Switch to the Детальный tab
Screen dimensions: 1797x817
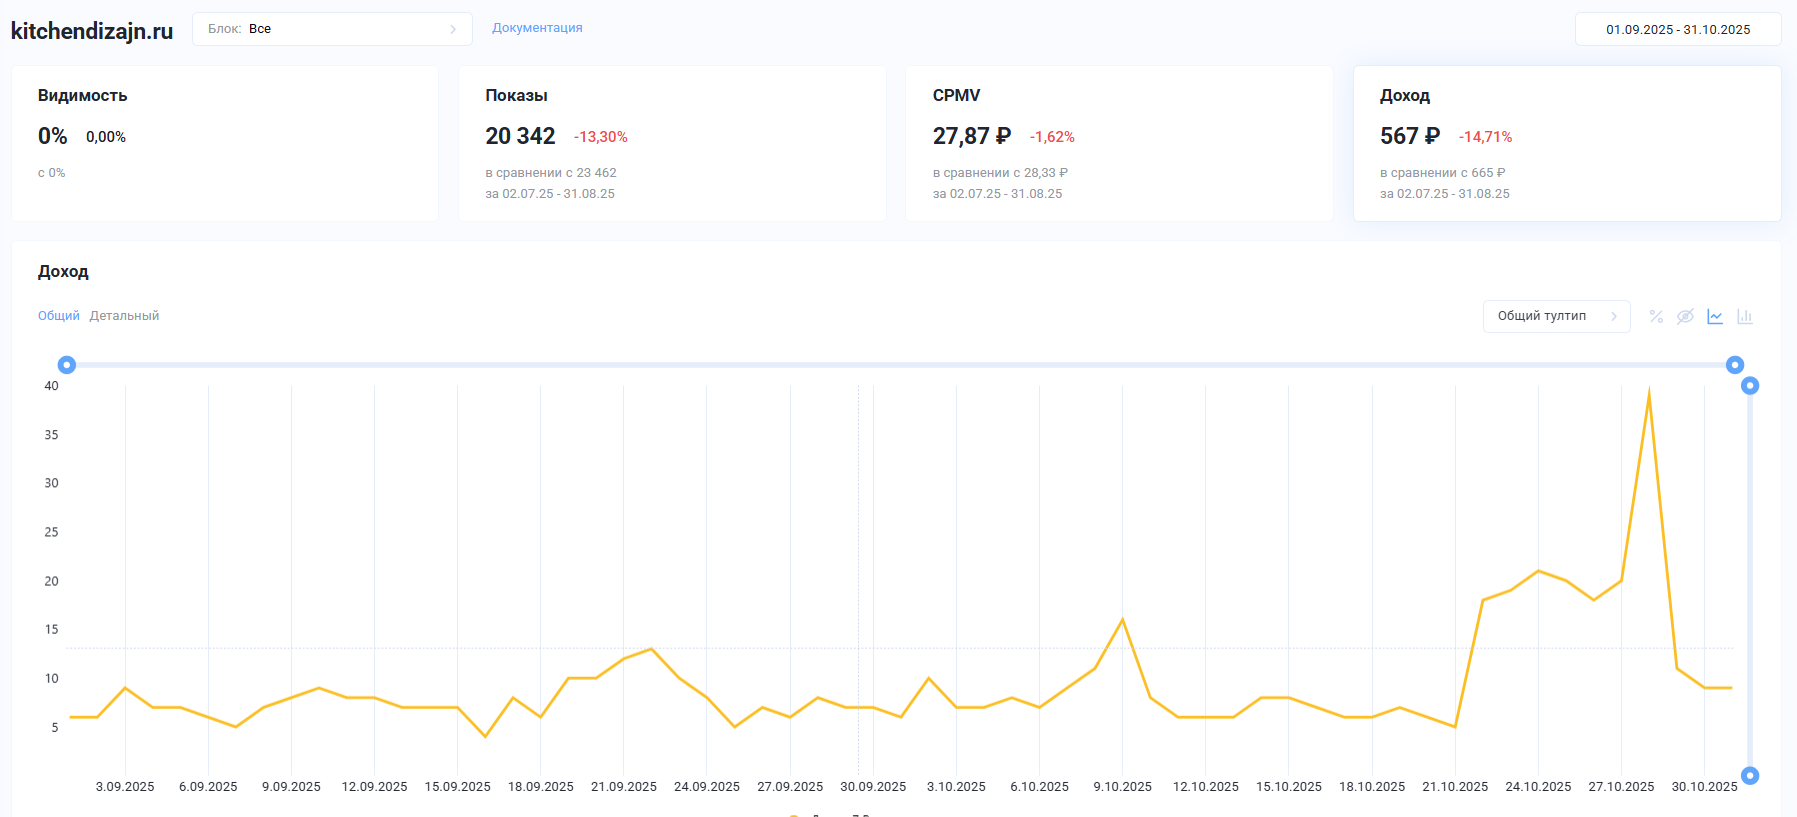(124, 316)
